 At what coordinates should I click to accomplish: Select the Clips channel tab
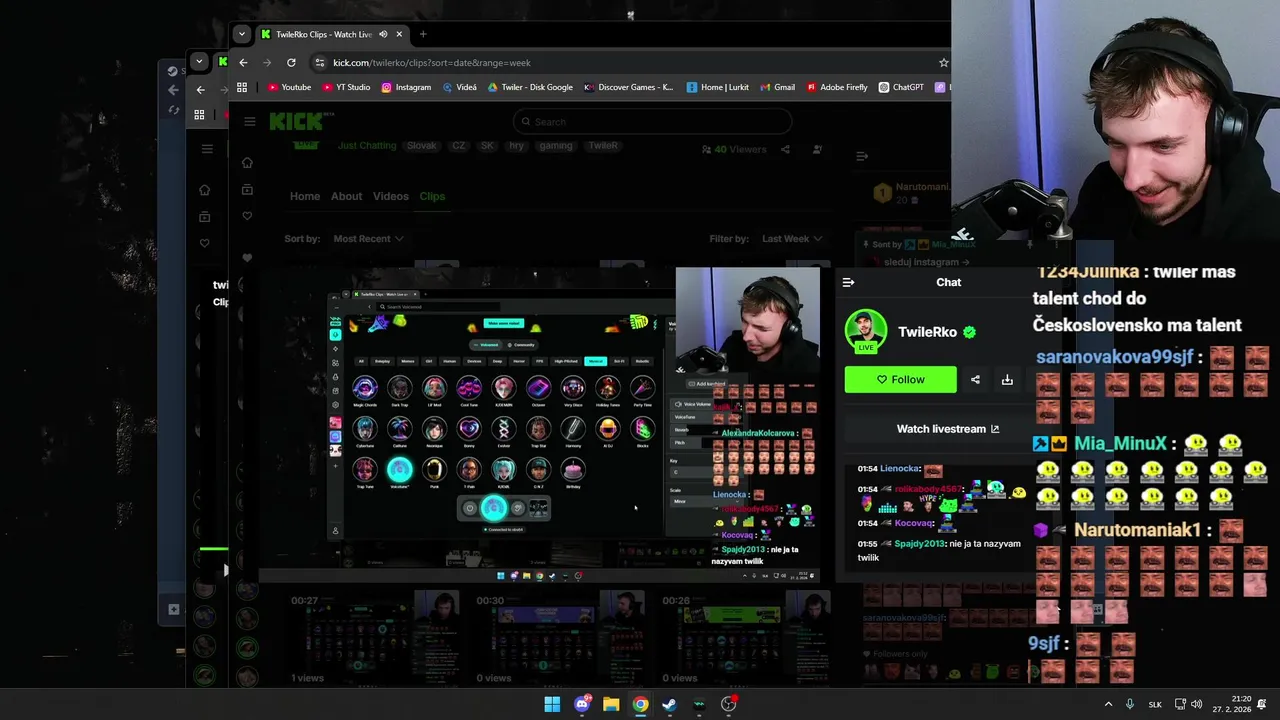[432, 196]
